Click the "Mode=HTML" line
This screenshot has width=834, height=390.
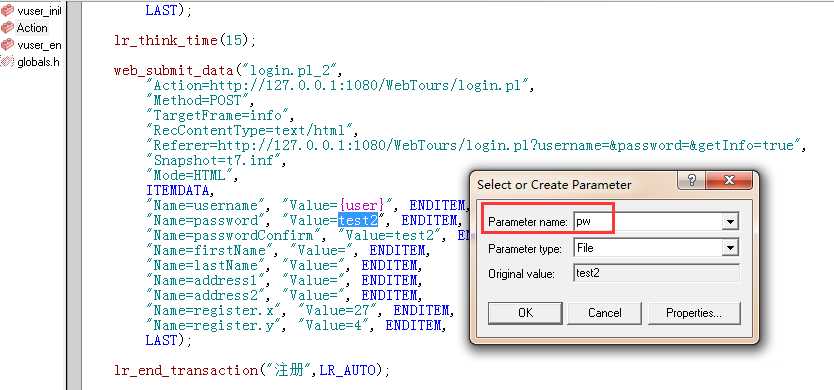click(x=193, y=175)
